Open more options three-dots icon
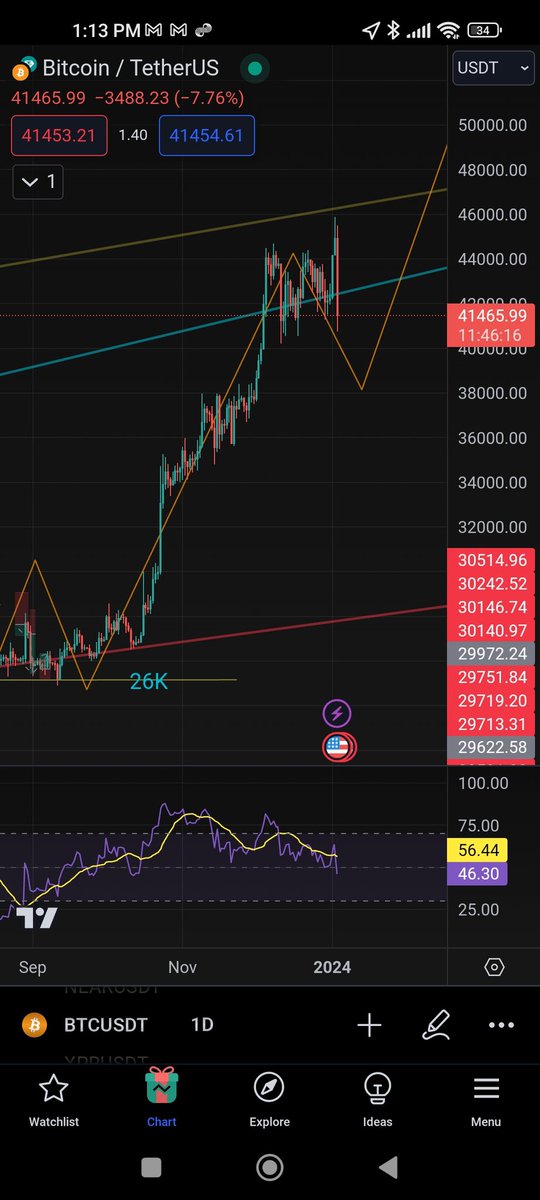The image size is (540, 1200). coord(501,1025)
